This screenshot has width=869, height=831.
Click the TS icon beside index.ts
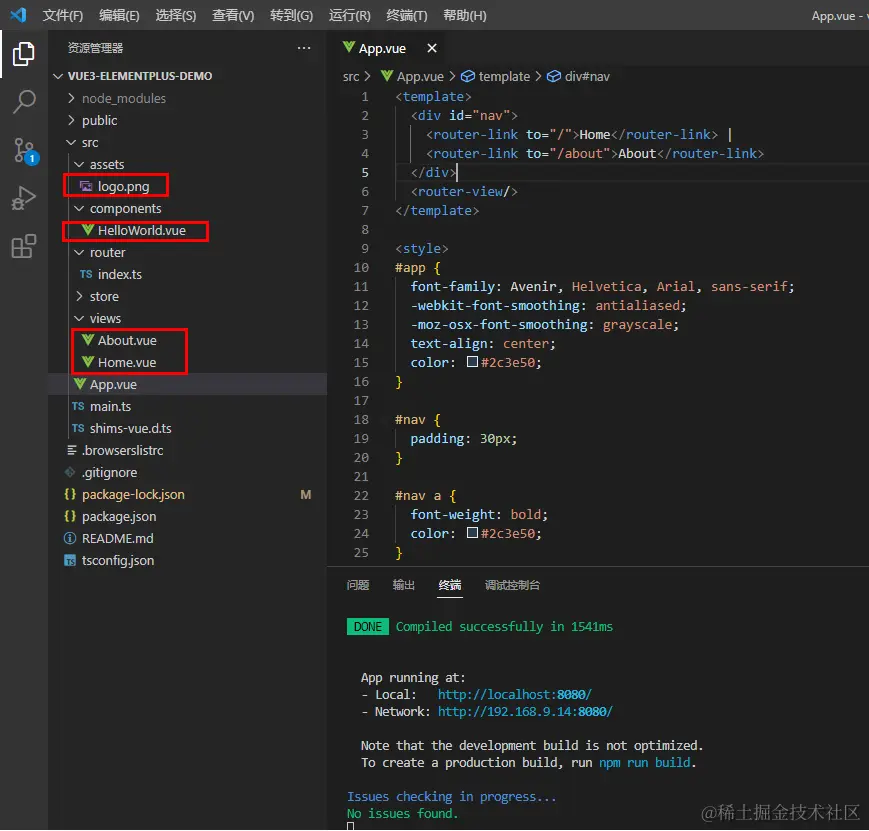[86, 274]
